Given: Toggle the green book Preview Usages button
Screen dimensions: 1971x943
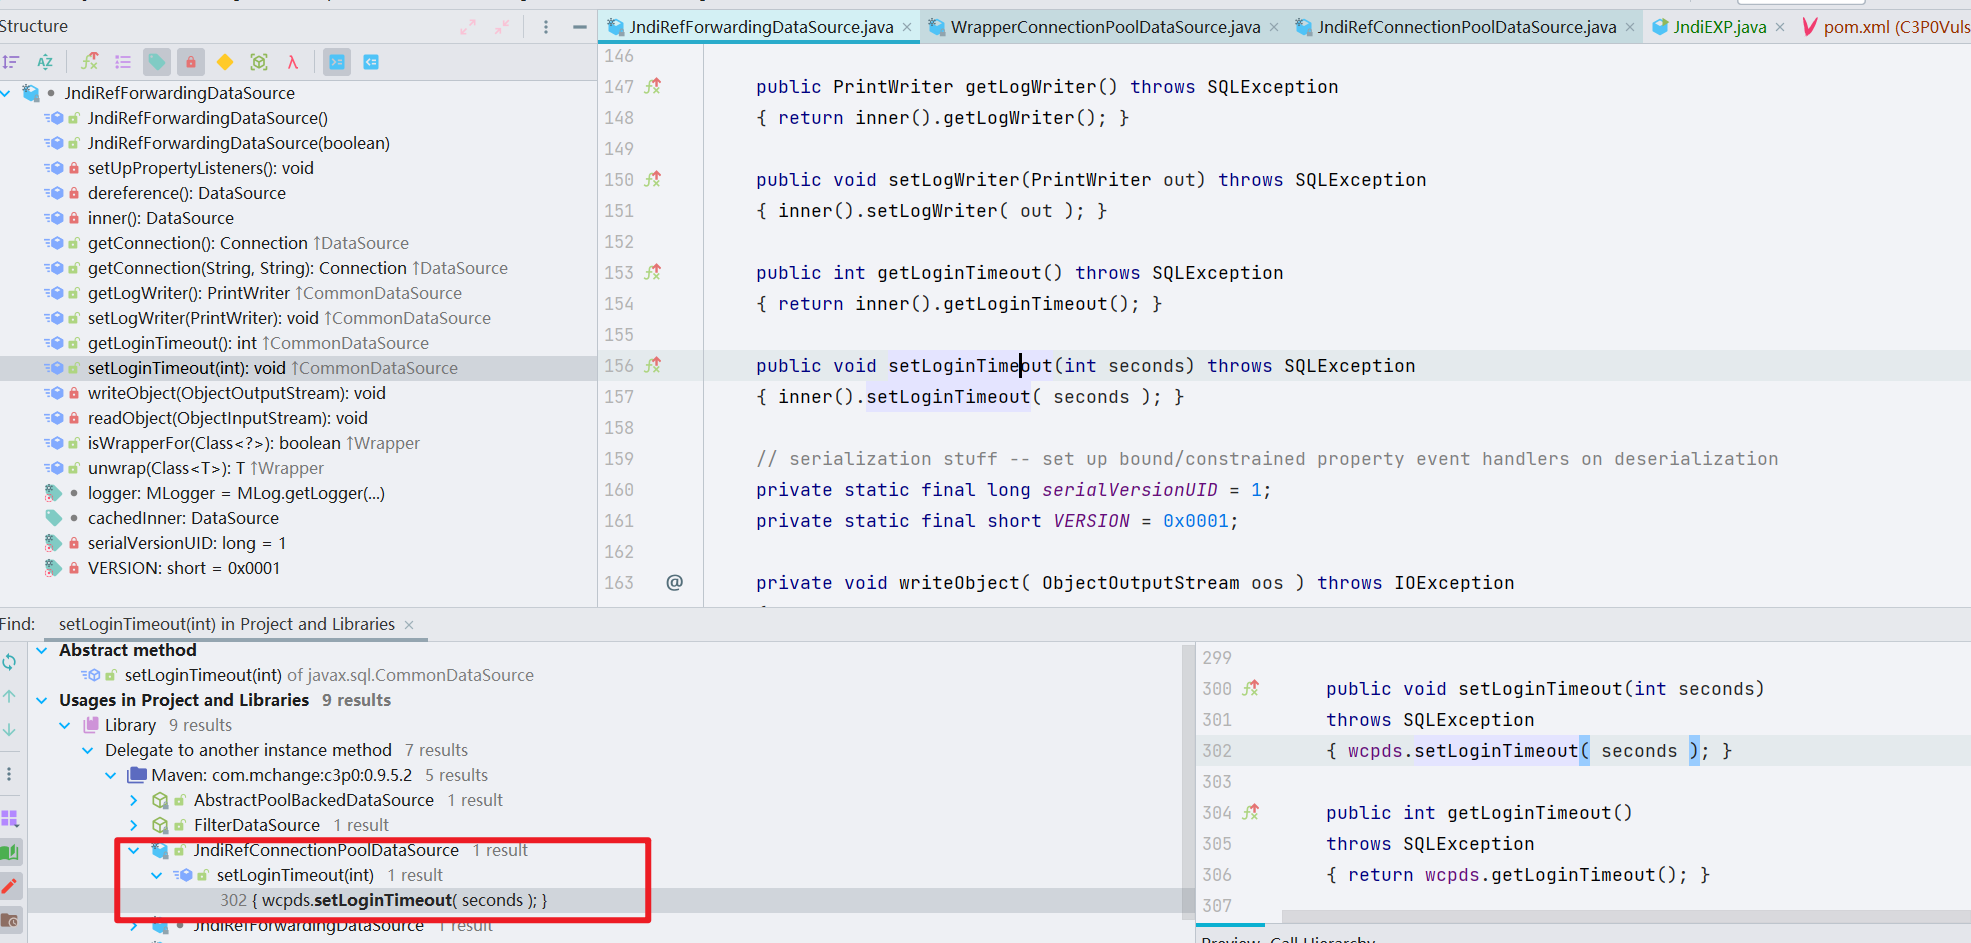Looking at the screenshot, I should (x=10, y=852).
